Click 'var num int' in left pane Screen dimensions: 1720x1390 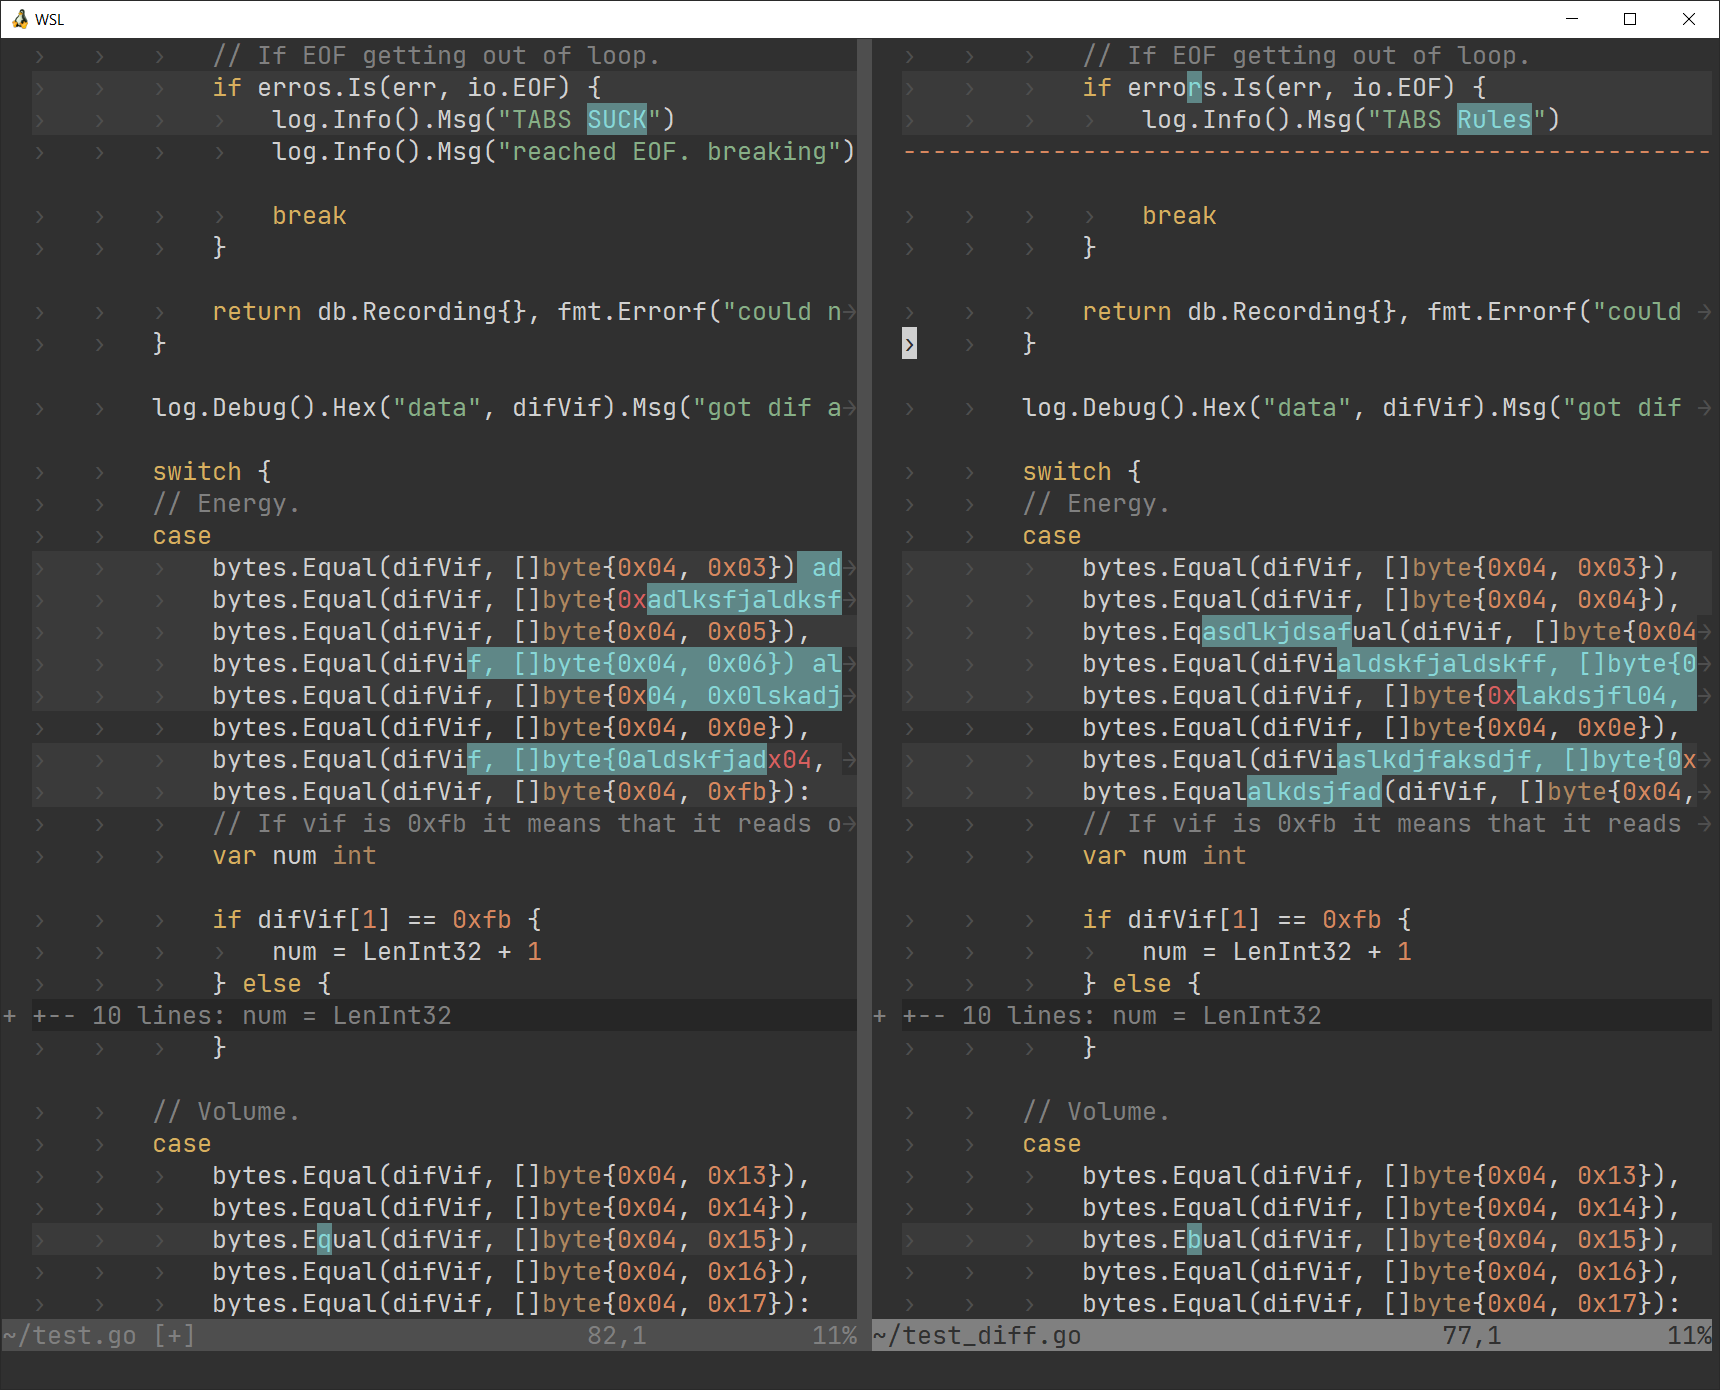tap(294, 855)
